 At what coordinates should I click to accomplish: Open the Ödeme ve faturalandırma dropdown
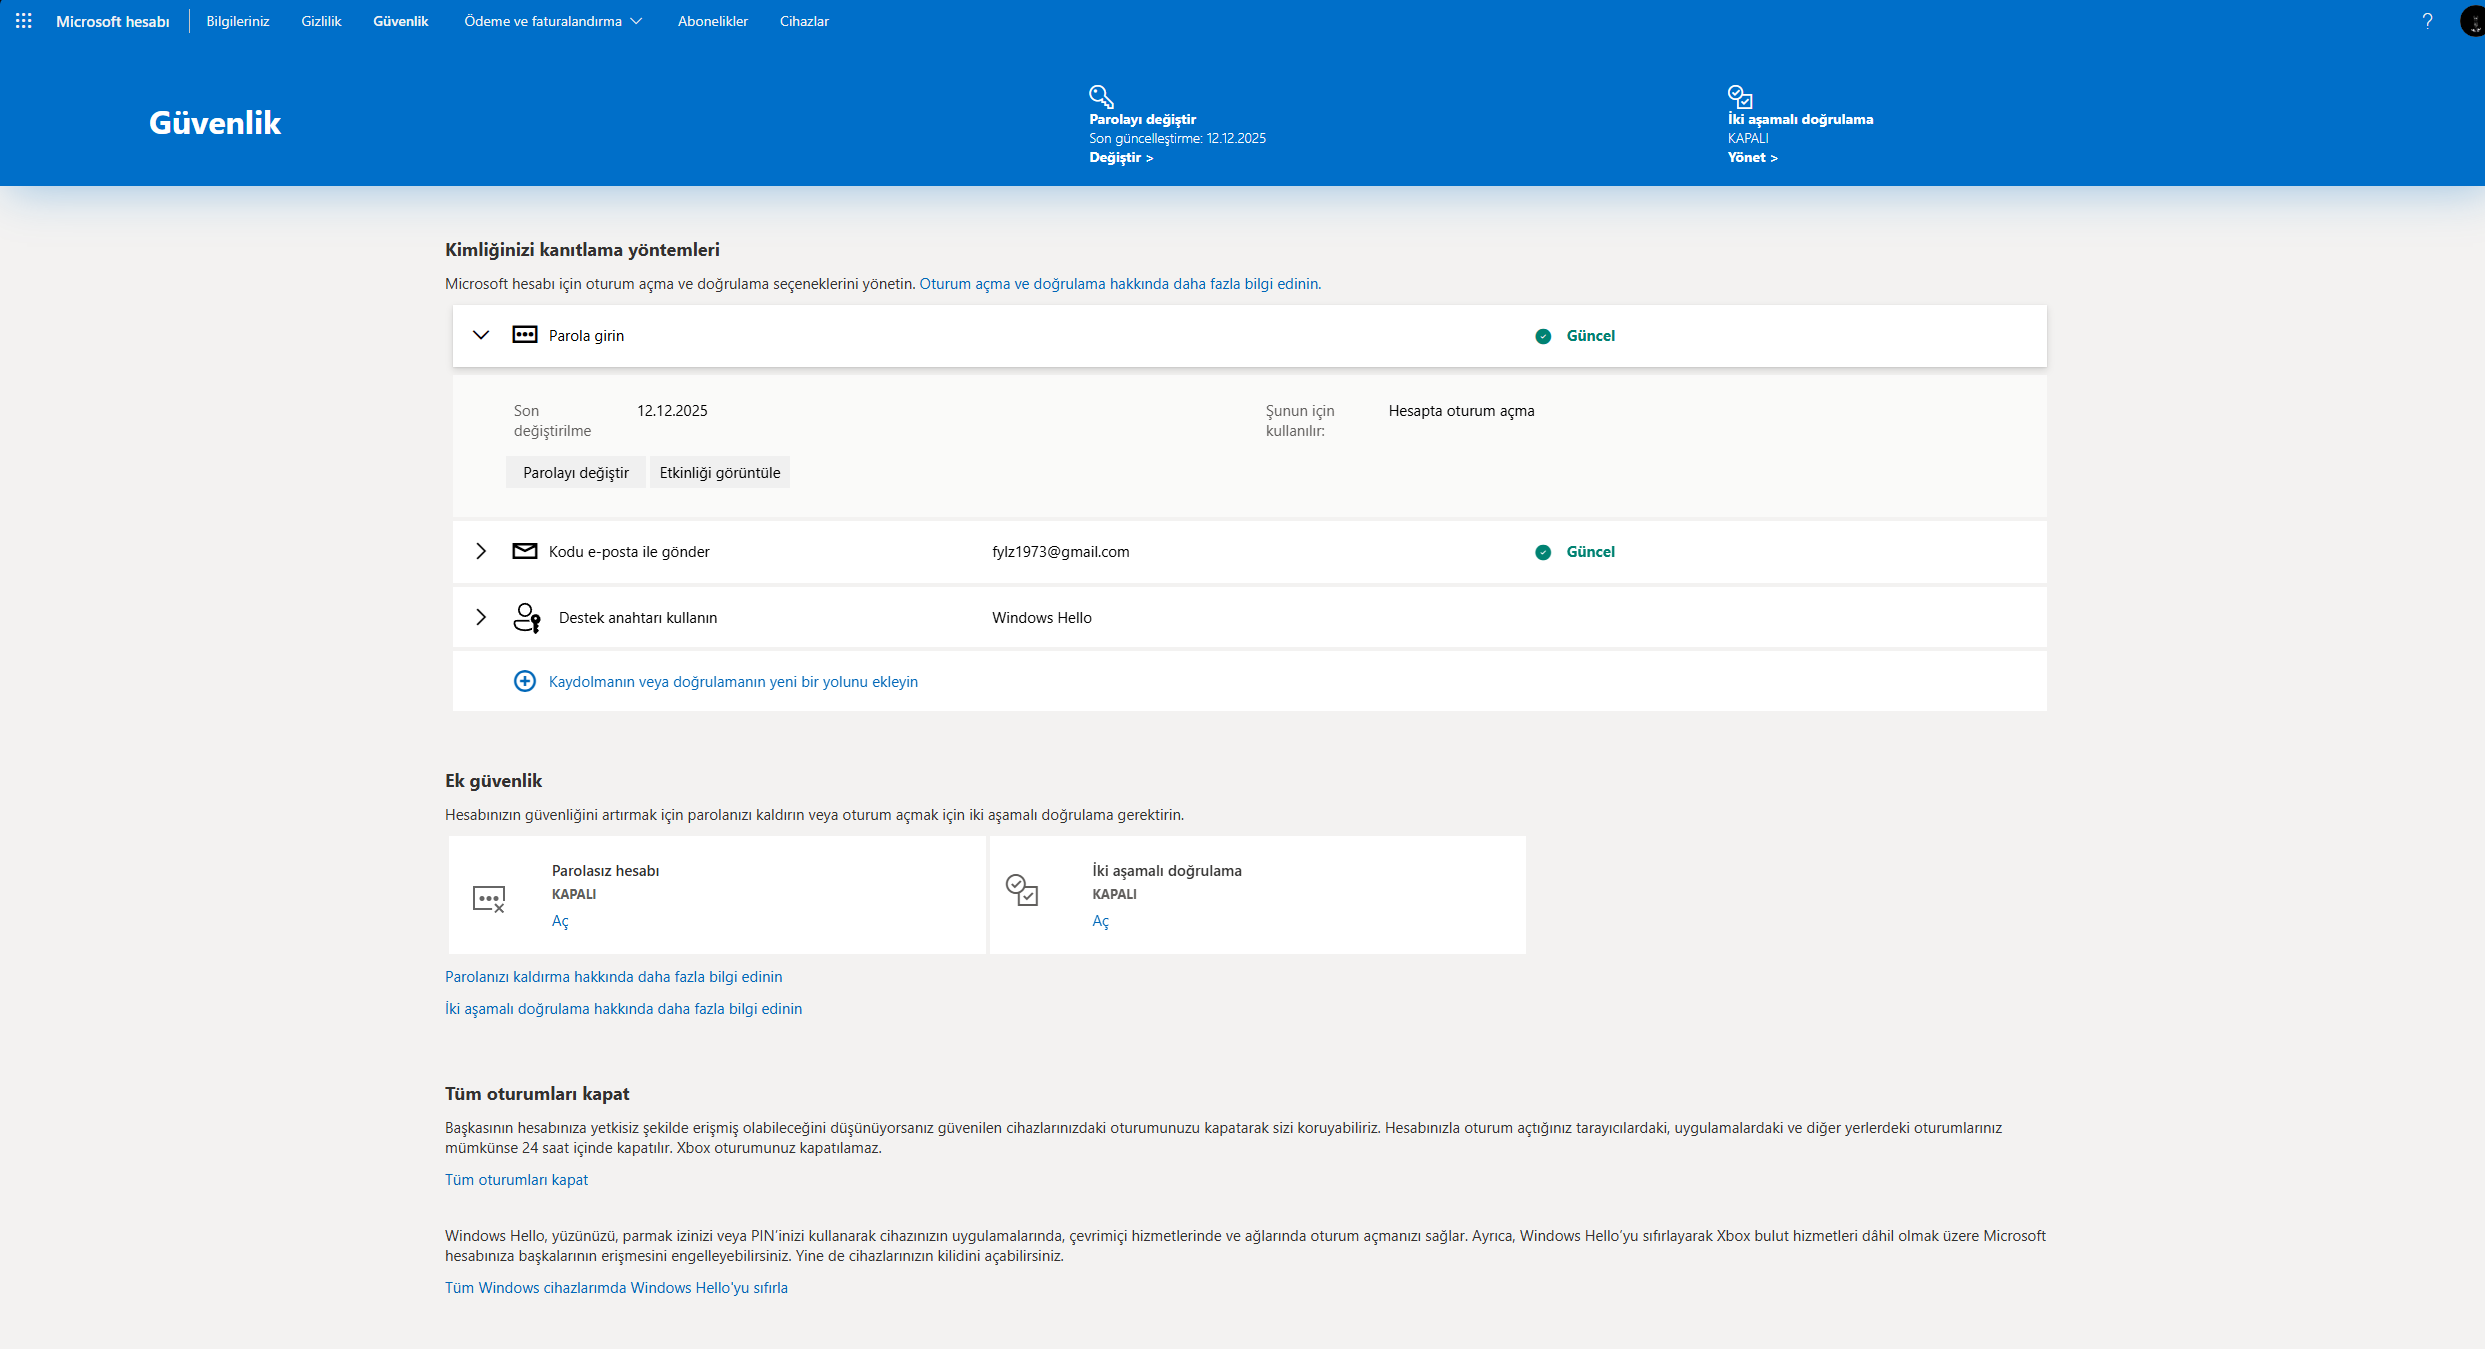(553, 21)
